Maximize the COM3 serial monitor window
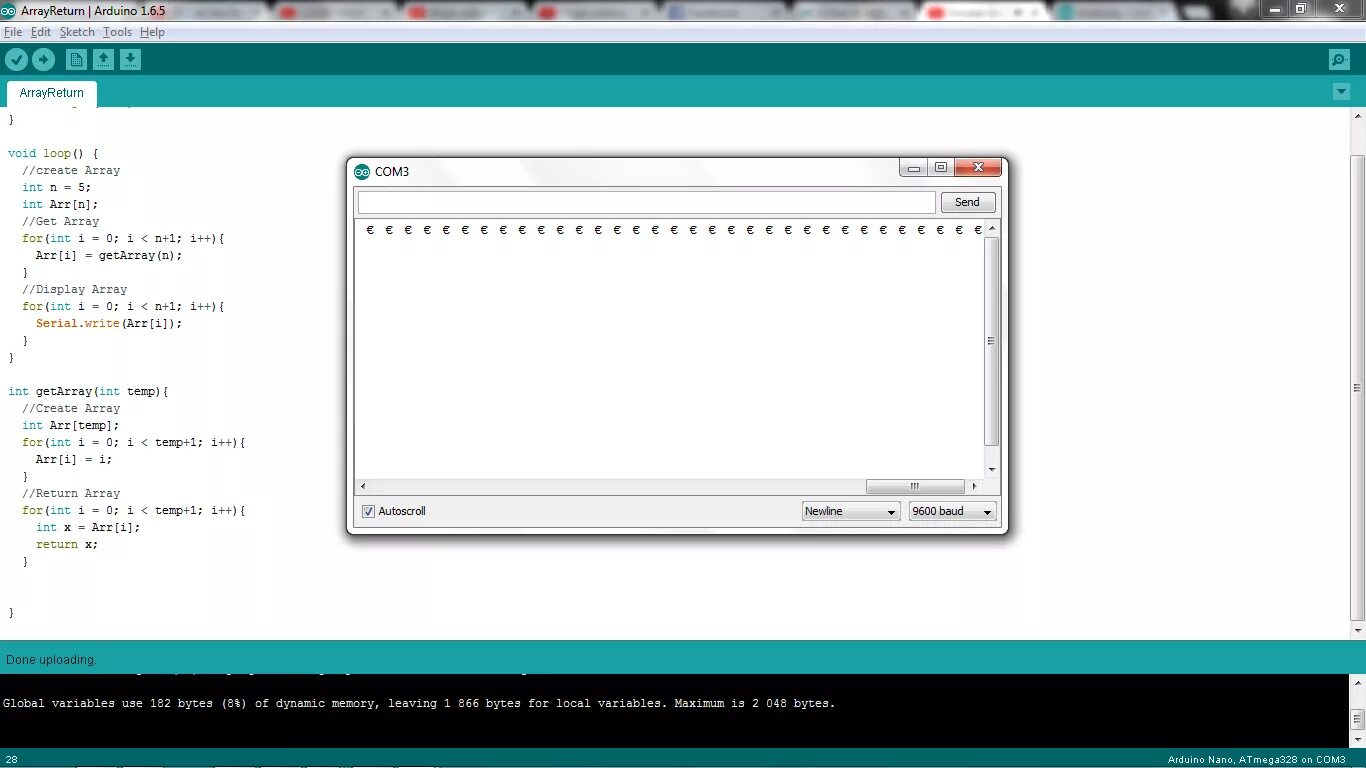Viewport: 1366px width, 768px height. [x=941, y=167]
